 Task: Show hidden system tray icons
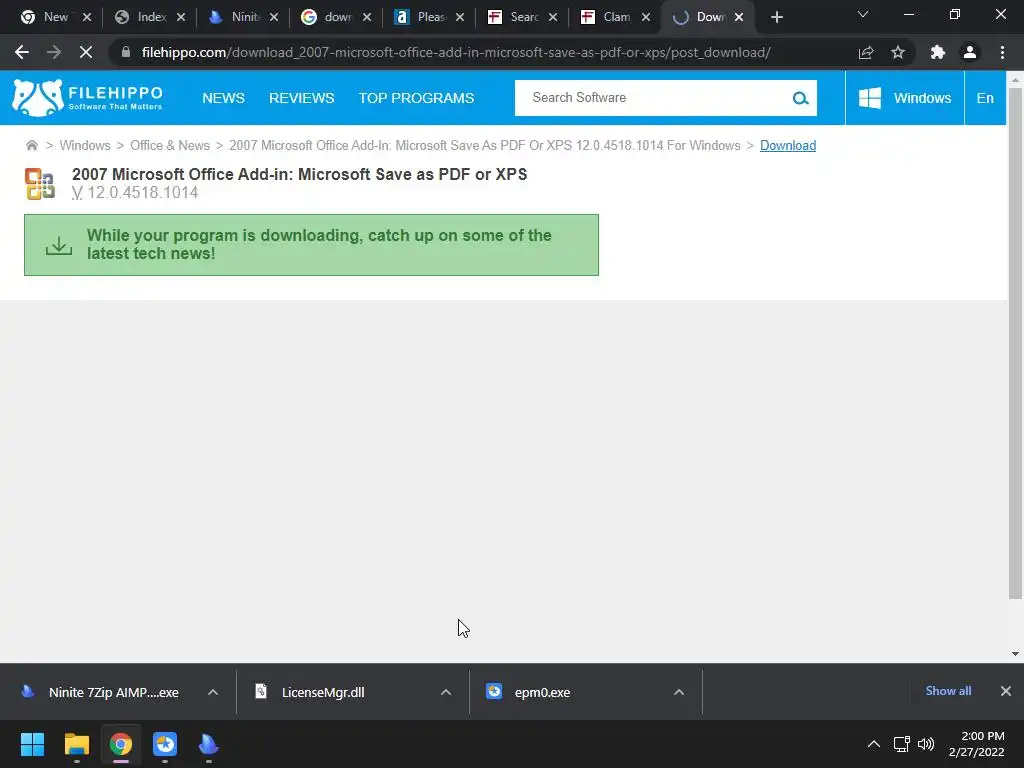tap(874, 744)
